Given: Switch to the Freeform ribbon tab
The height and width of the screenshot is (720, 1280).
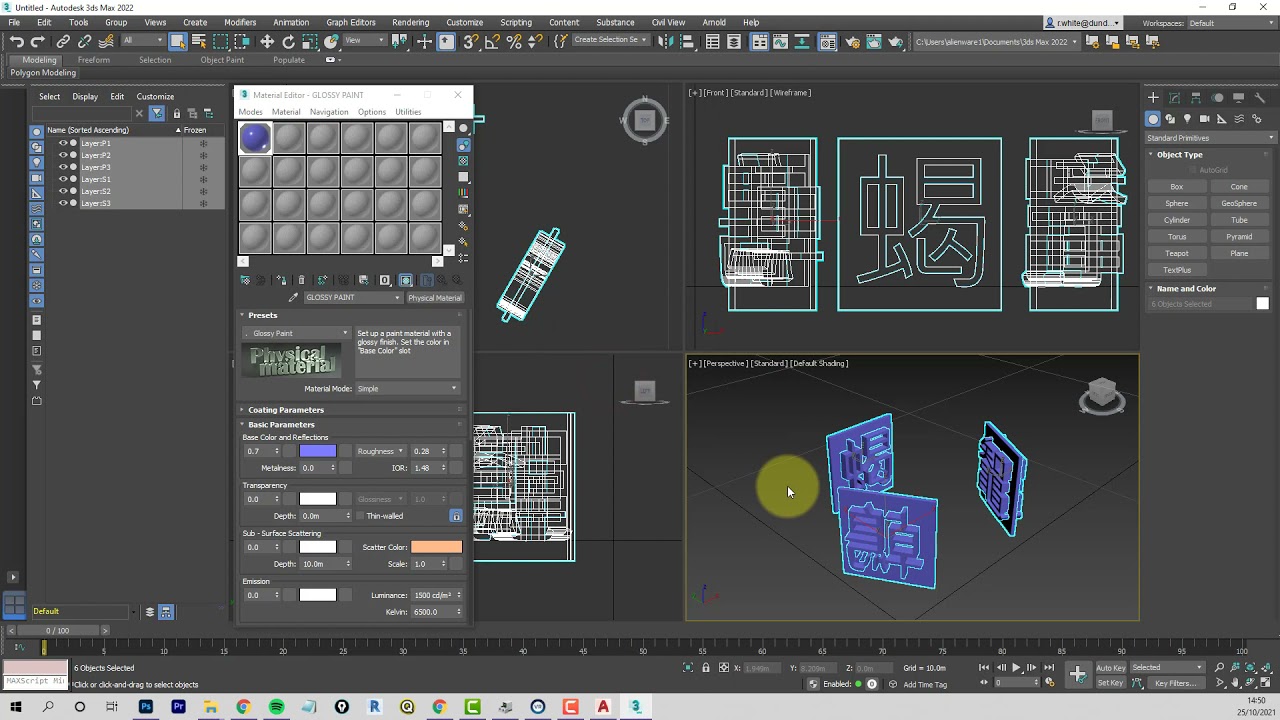Looking at the screenshot, I should click(x=94, y=60).
